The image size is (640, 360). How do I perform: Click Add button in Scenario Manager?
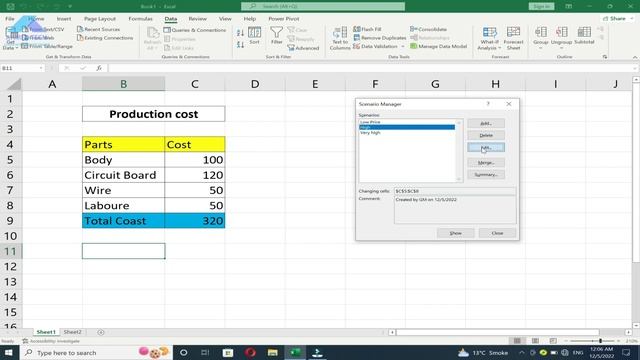486,123
